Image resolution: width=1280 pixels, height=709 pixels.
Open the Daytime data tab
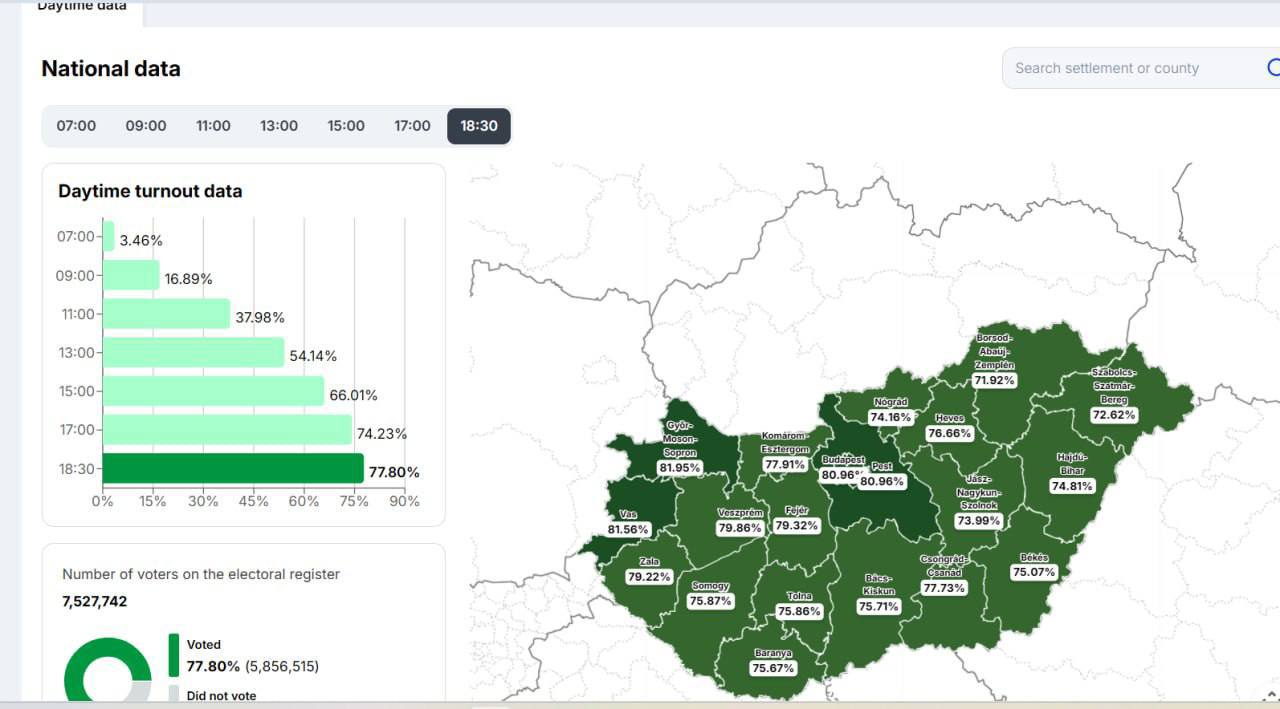(x=82, y=8)
